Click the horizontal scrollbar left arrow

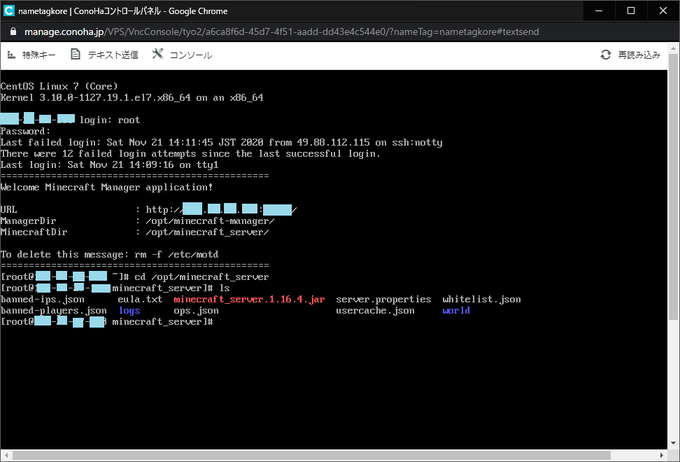pos(6,455)
